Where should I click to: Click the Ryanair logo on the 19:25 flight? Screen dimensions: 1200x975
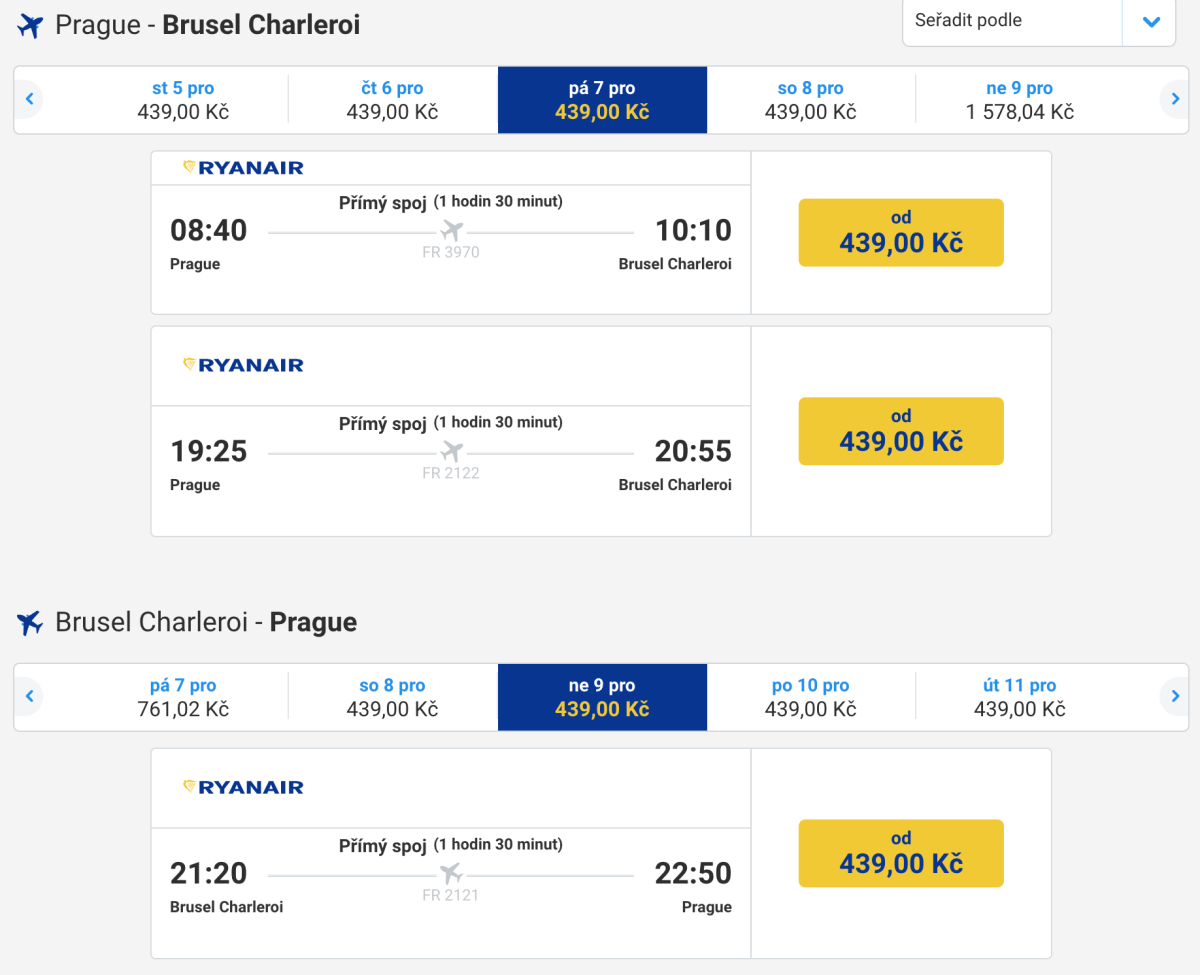(243, 365)
